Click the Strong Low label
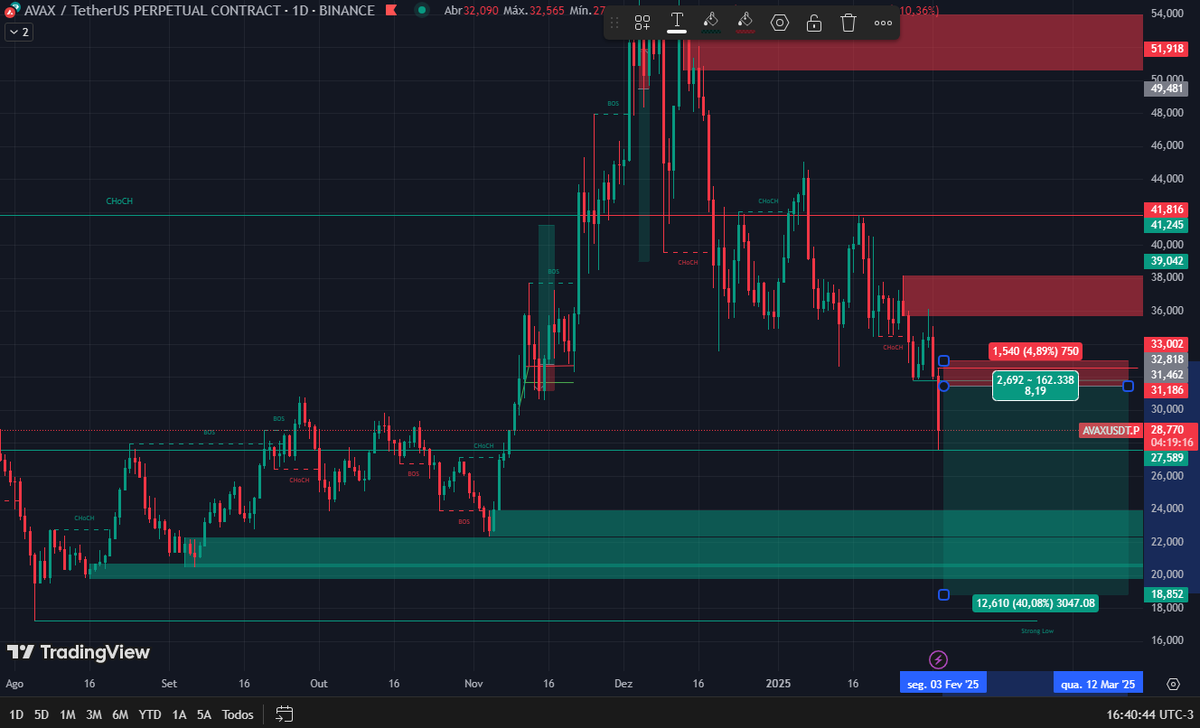Screen dimensions: 1200x728 (x=1037, y=631)
